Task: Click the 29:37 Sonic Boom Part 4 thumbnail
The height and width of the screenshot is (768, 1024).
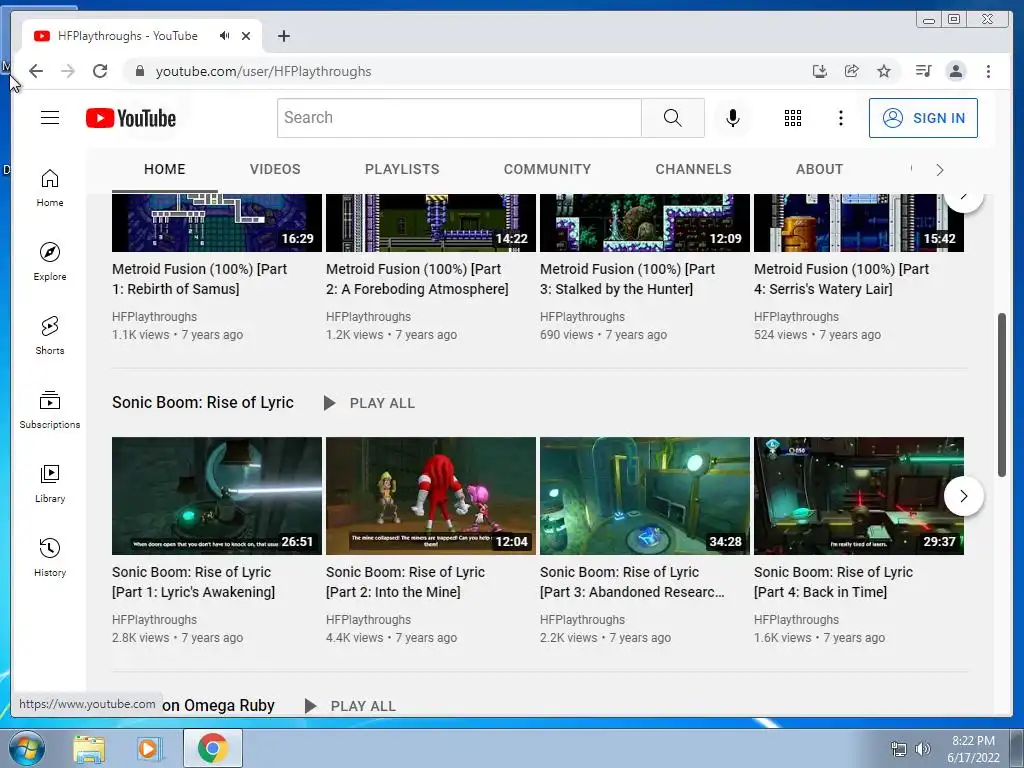Action: click(x=859, y=496)
